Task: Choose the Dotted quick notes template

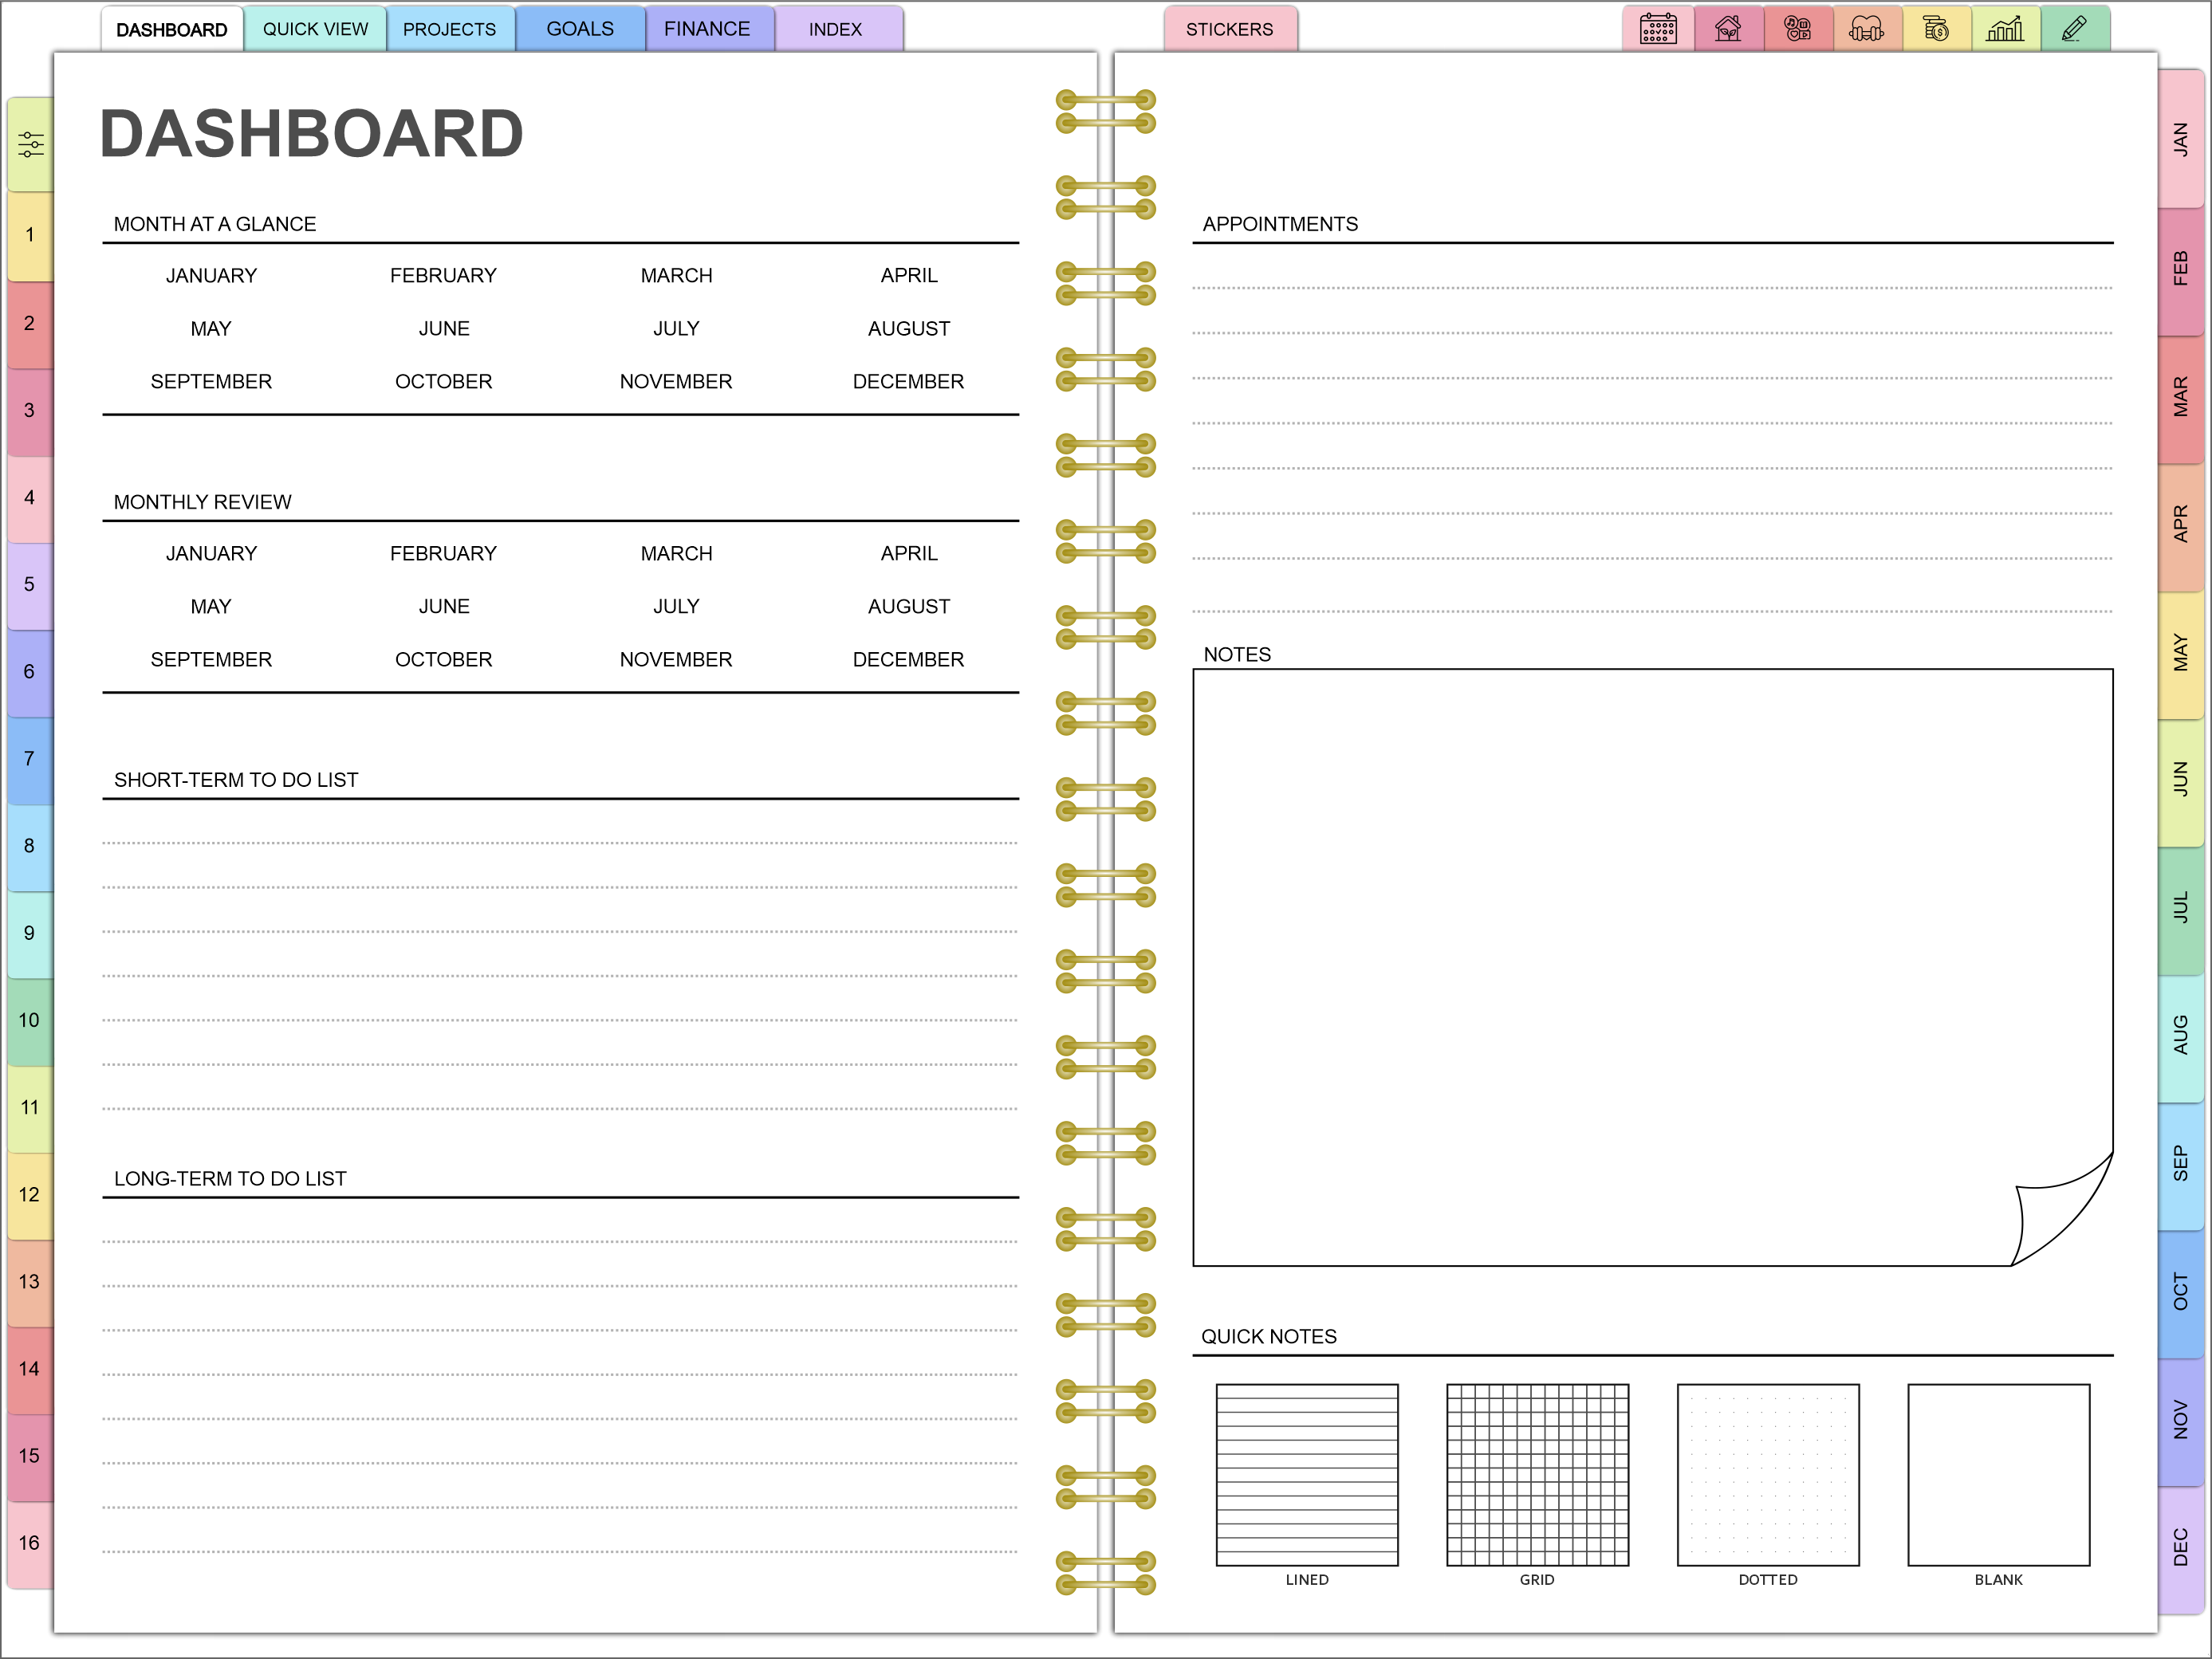Action: [x=1767, y=1474]
